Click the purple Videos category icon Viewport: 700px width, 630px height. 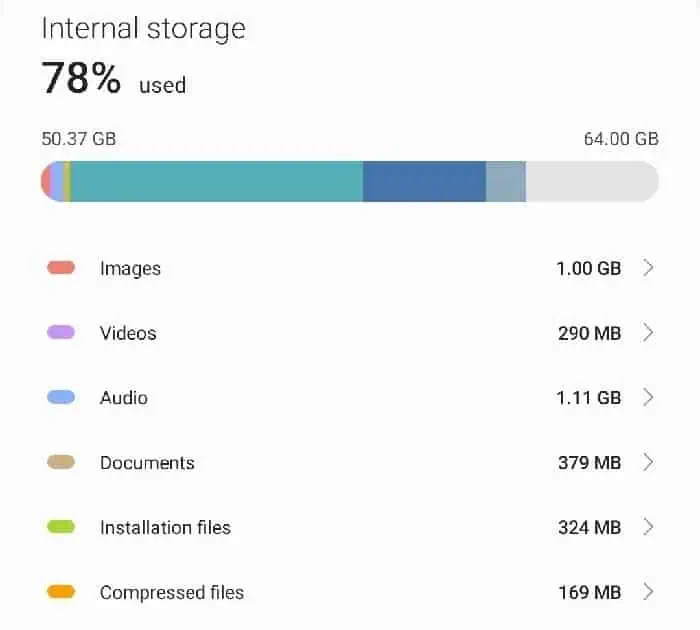61,333
